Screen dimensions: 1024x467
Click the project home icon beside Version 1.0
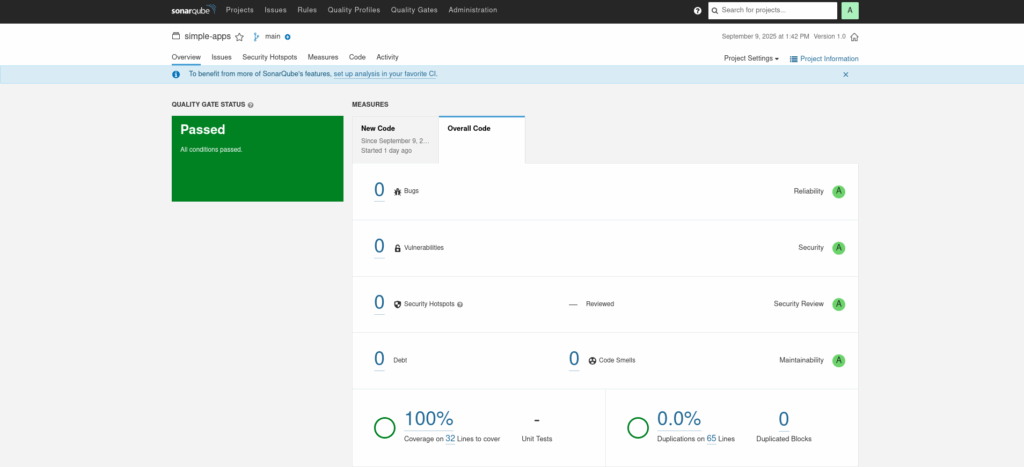pos(854,37)
